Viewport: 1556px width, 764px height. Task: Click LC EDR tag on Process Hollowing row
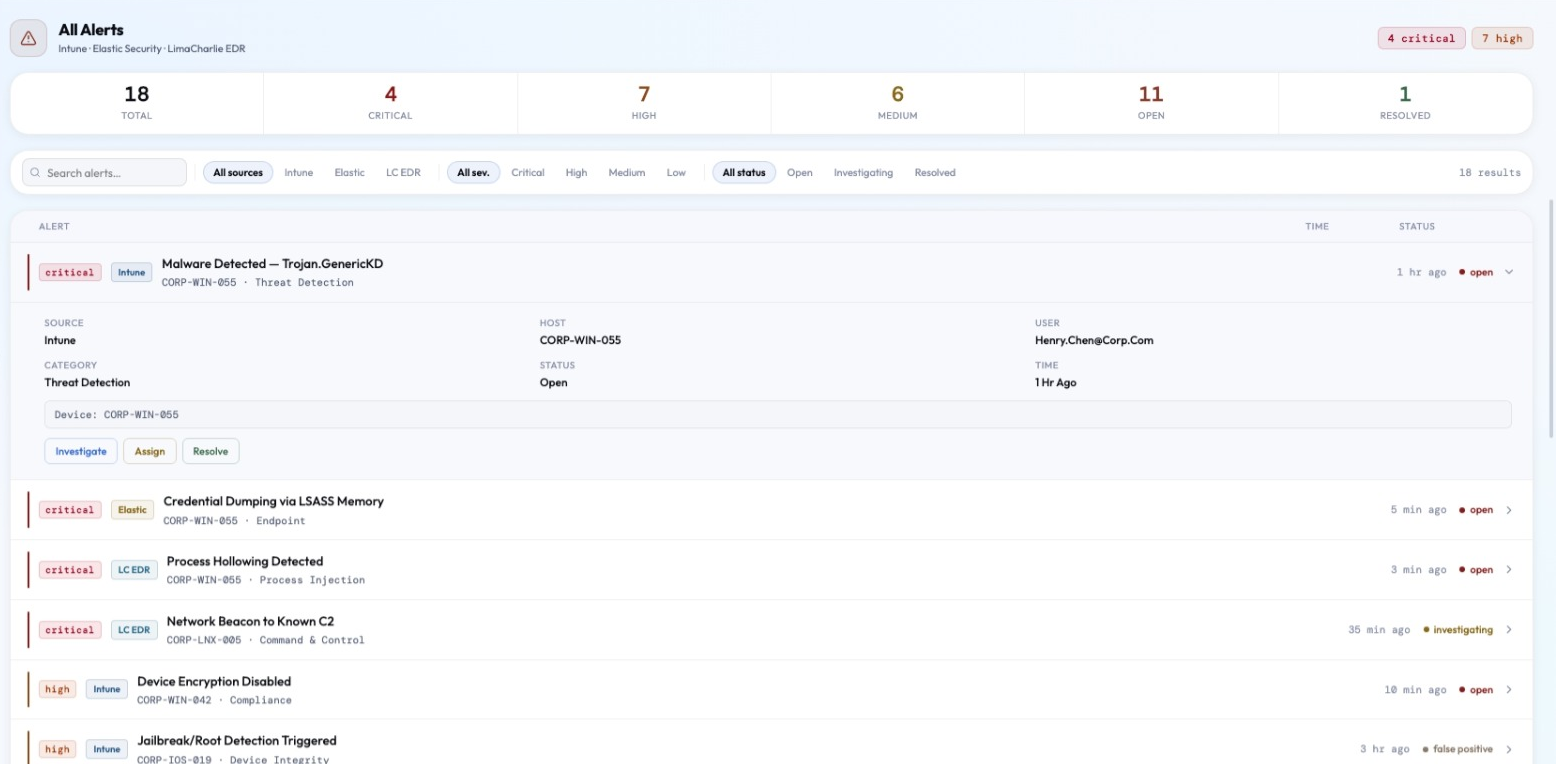(x=134, y=570)
